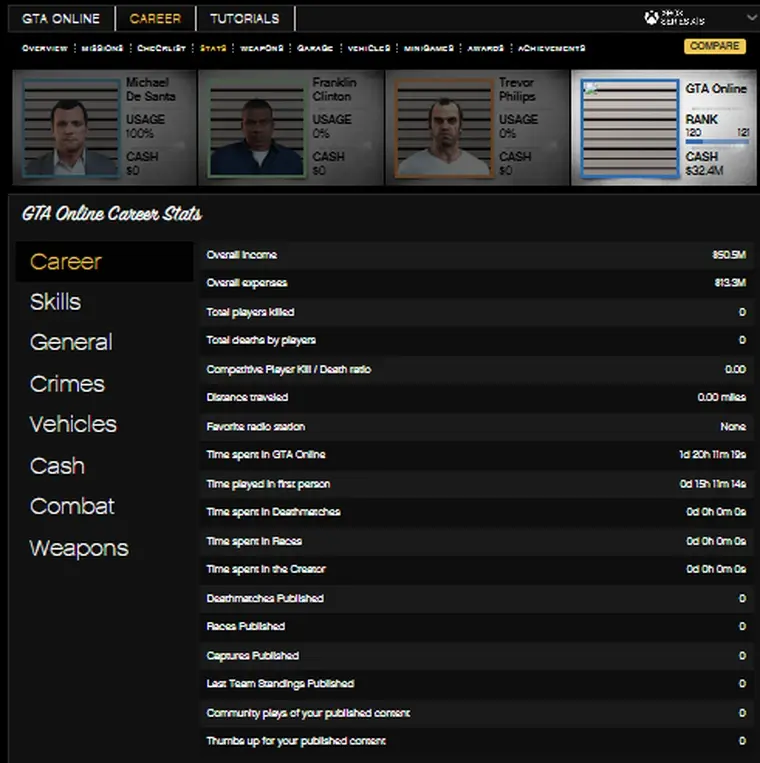
Task: Select Trevor Philips mugshot portrait
Action: [x=443, y=129]
